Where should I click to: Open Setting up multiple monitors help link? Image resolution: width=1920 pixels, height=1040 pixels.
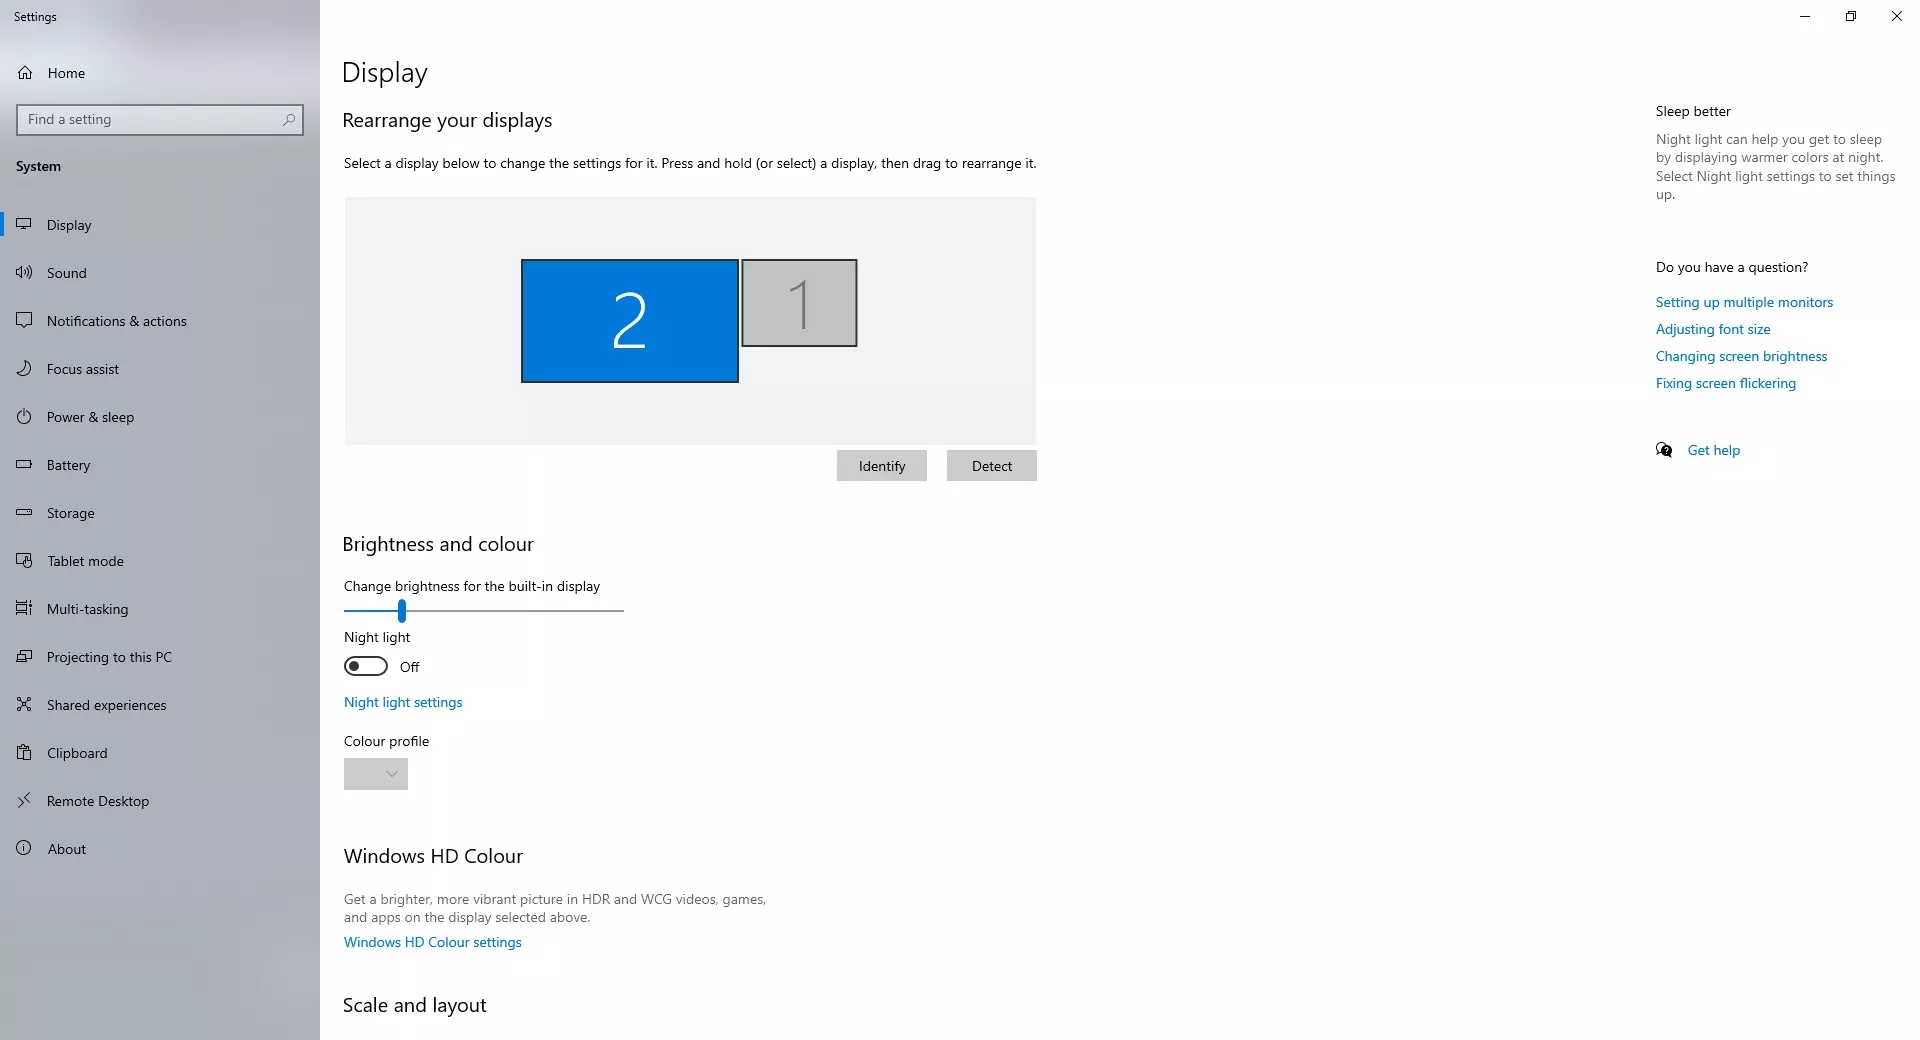click(x=1744, y=302)
